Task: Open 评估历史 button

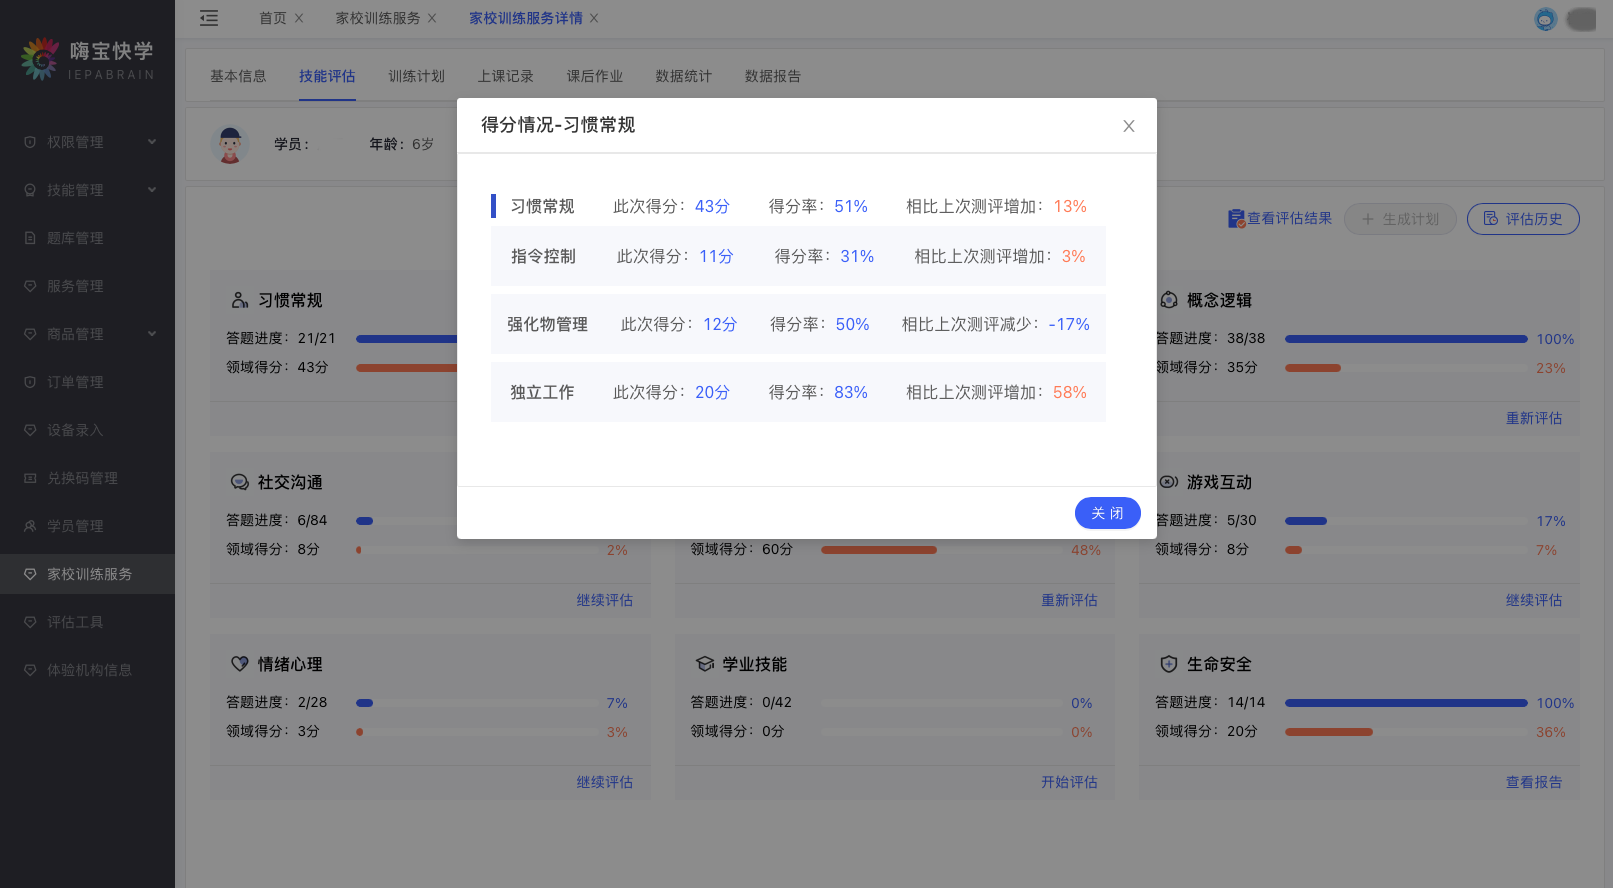Action: coord(1522,219)
